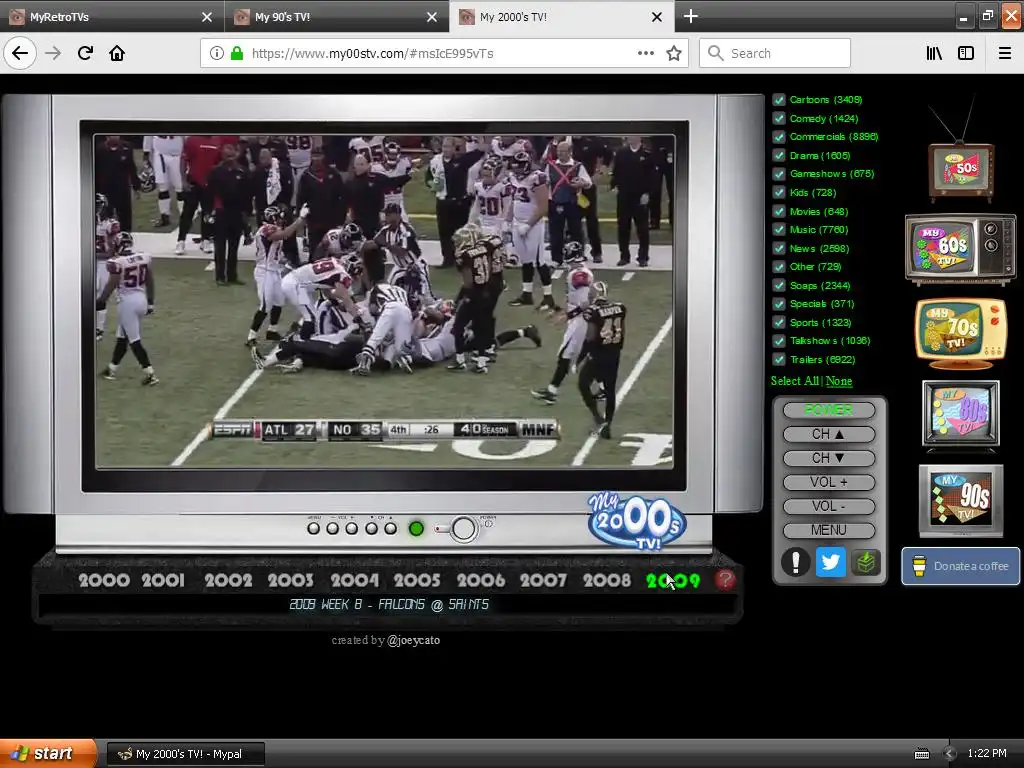Open the hamburger application menu

pyautogui.click(x=1005, y=53)
